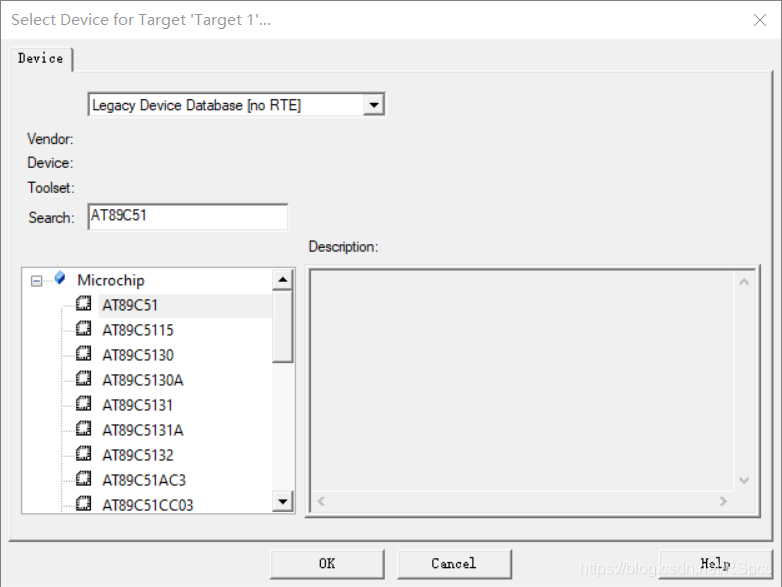The width and height of the screenshot is (782, 587).
Task: Select the AT89C5115 device
Action: tap(138, 330)
